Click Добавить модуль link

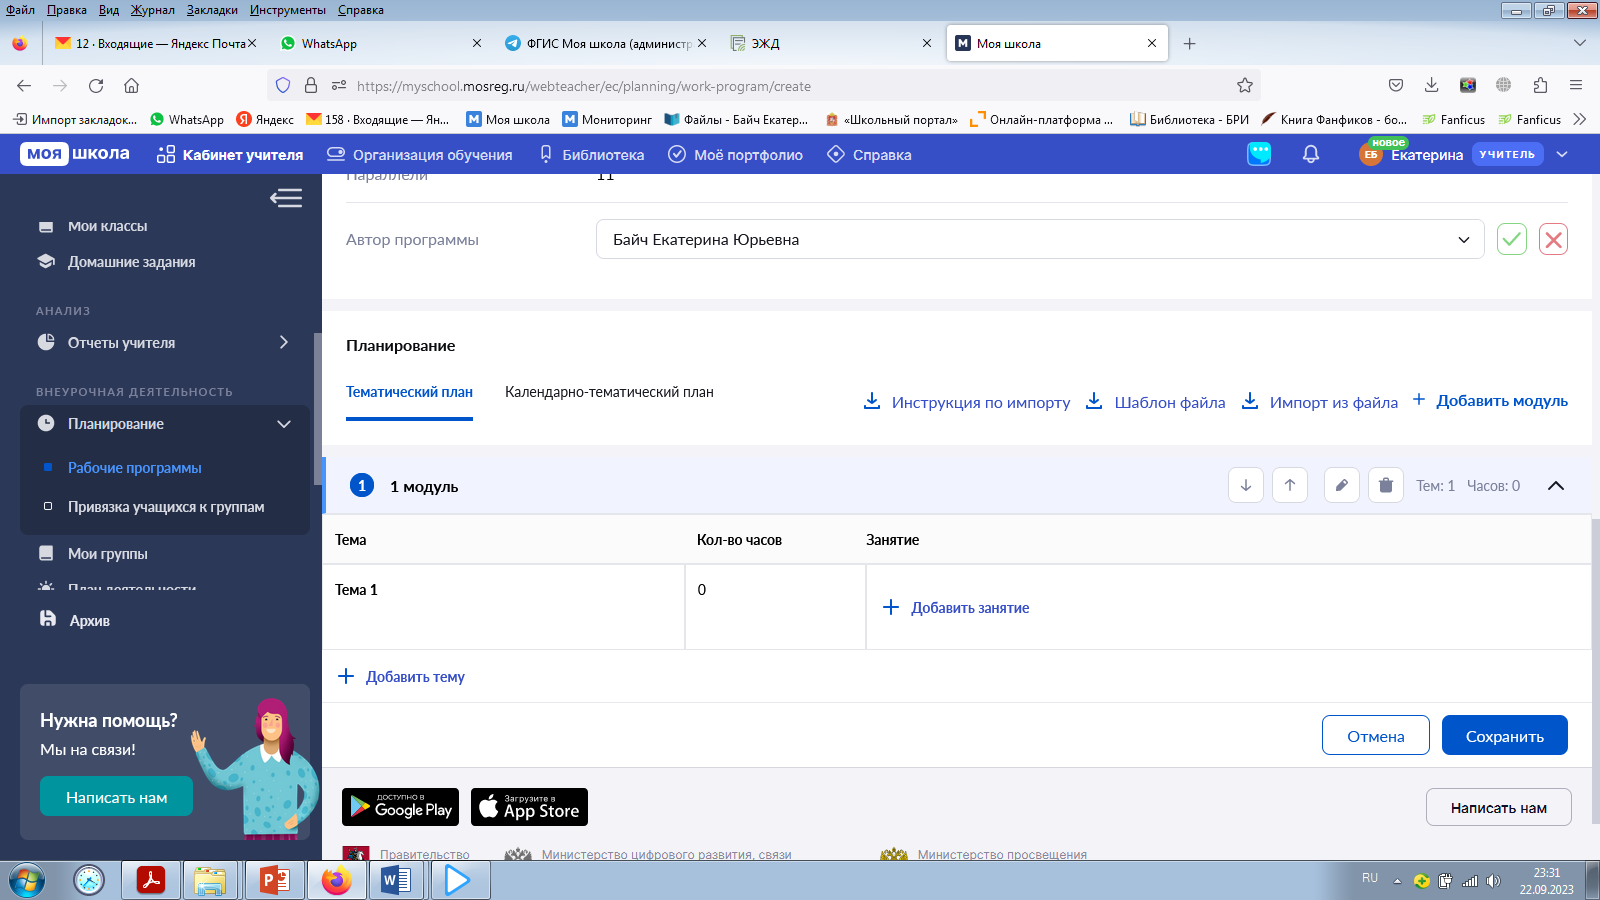[x=1490, y=400]
